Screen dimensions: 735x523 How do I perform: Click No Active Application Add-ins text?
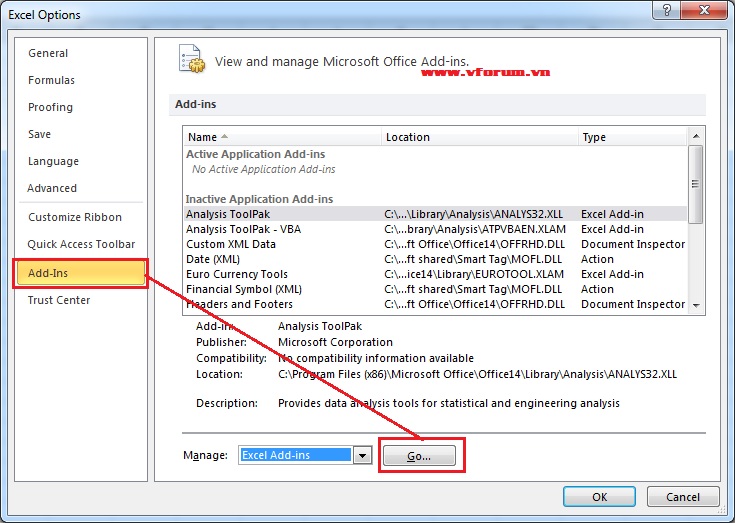(x=264, y=169)
